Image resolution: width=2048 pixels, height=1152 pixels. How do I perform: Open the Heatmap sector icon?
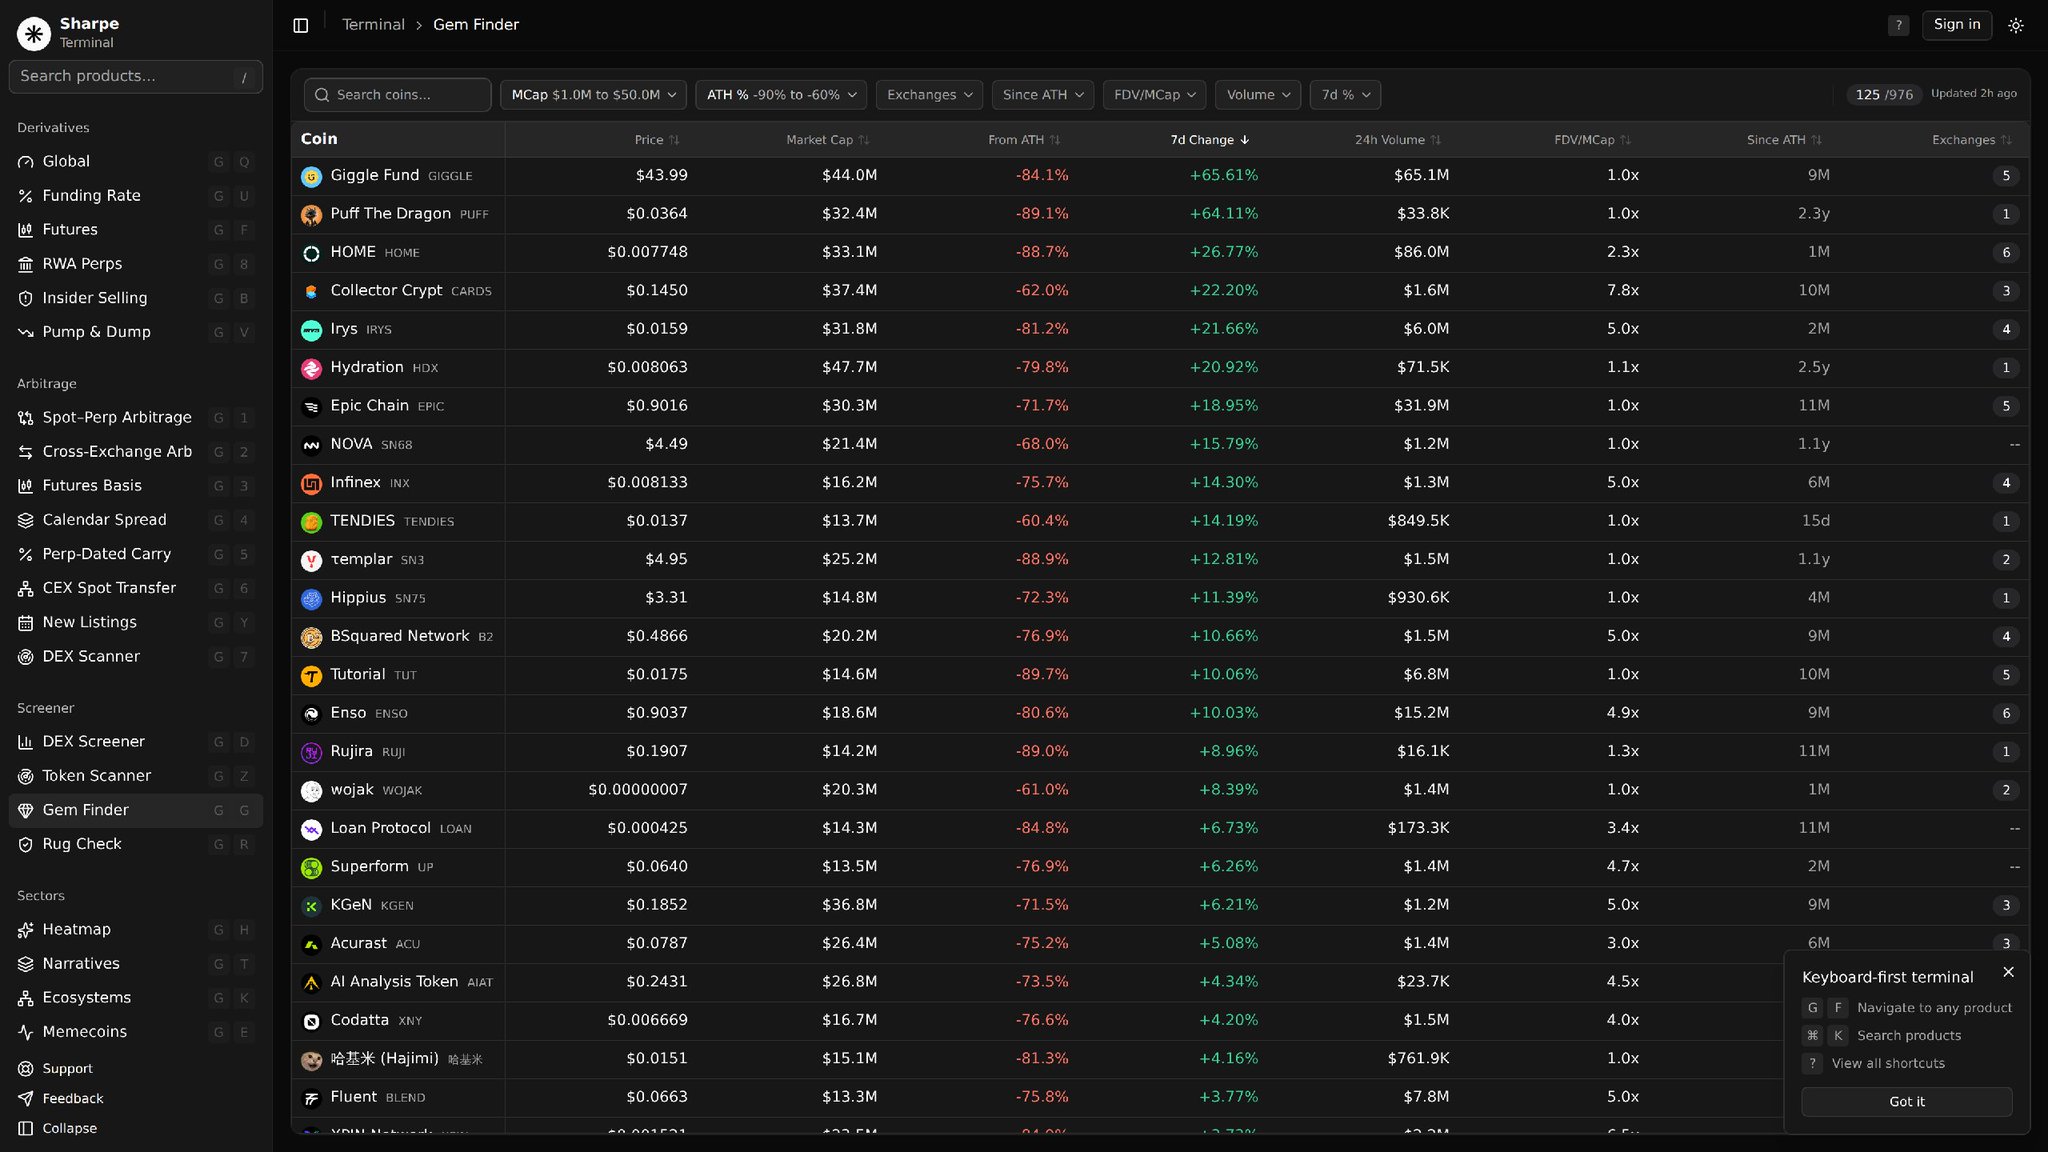[x=26, y=930]
